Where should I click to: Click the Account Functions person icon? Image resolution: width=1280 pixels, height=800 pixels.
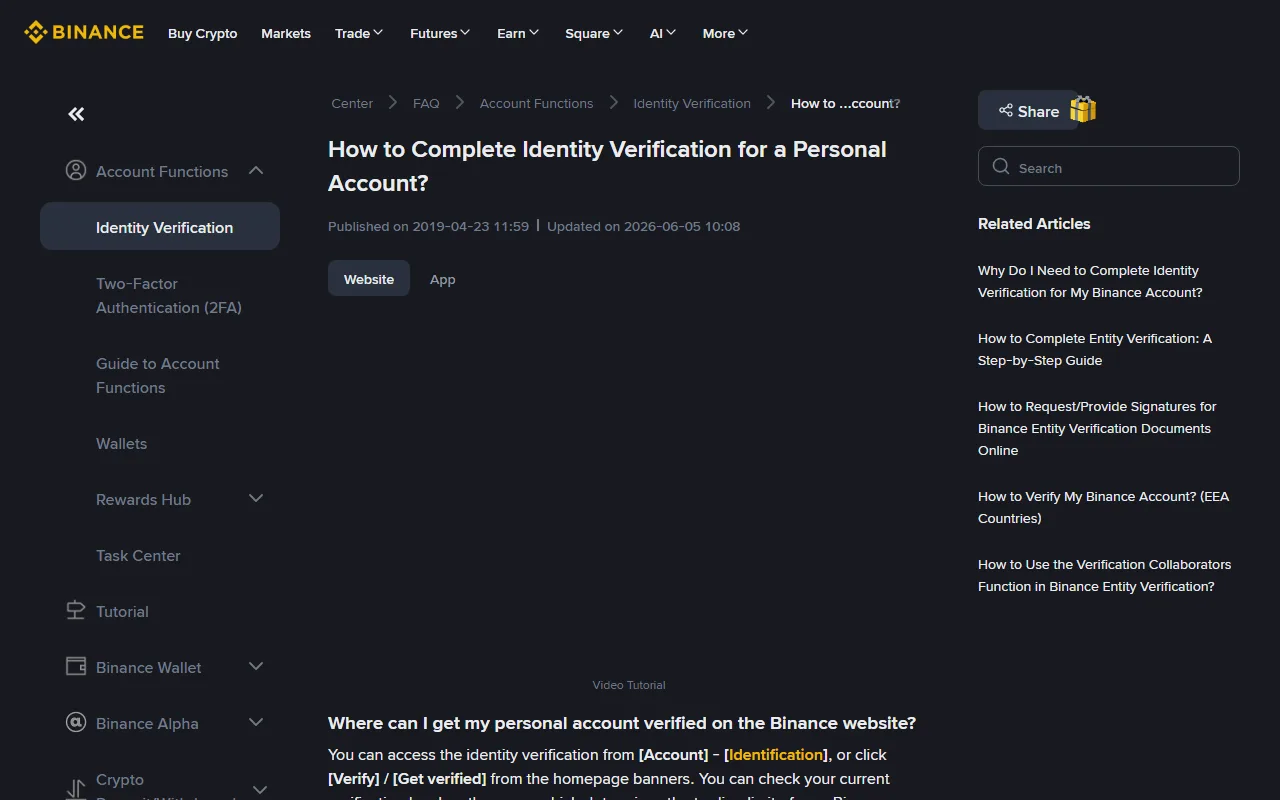pos(76,171)
